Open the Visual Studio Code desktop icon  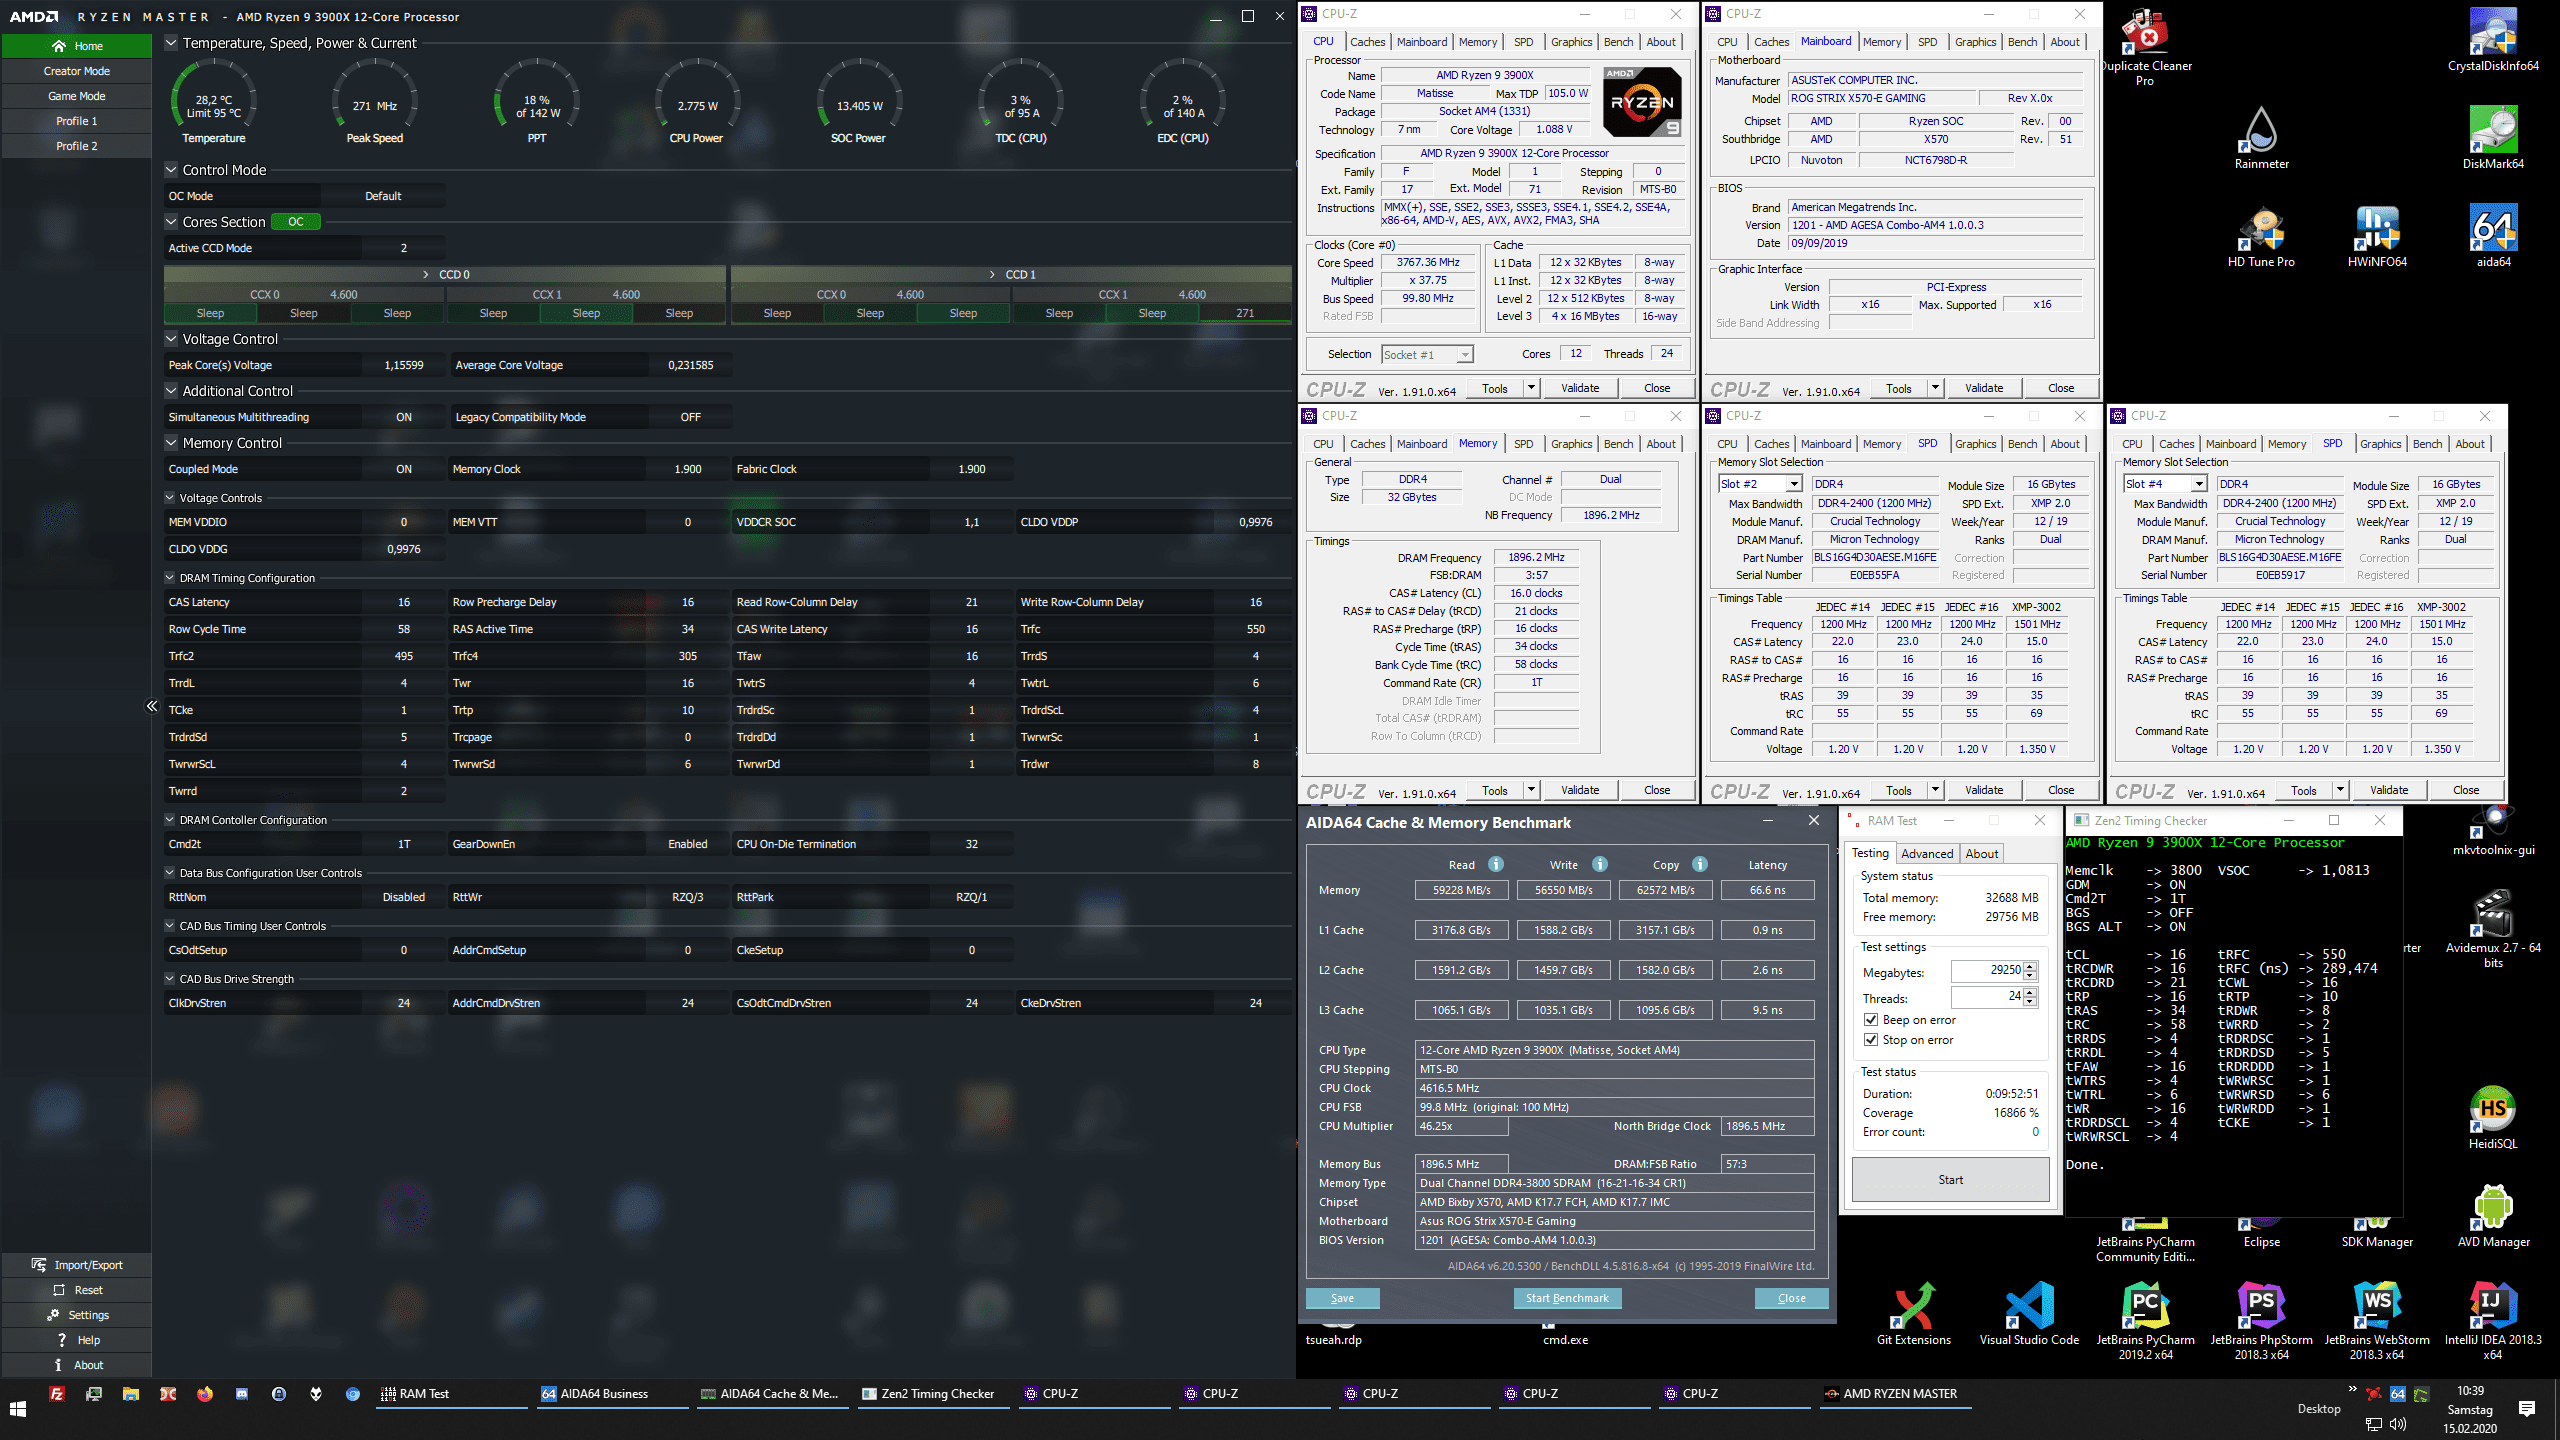coord(2029,1314)
